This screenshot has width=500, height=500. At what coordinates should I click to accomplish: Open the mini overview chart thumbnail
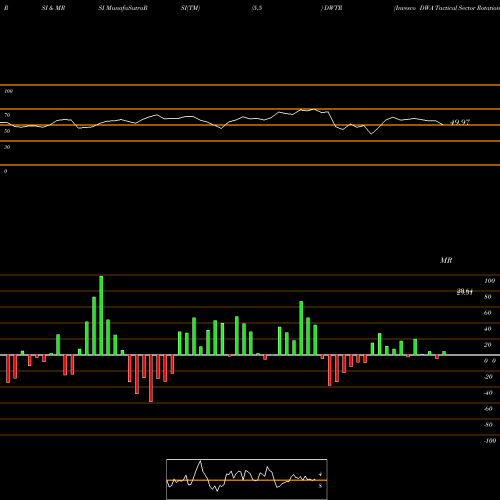247,479
